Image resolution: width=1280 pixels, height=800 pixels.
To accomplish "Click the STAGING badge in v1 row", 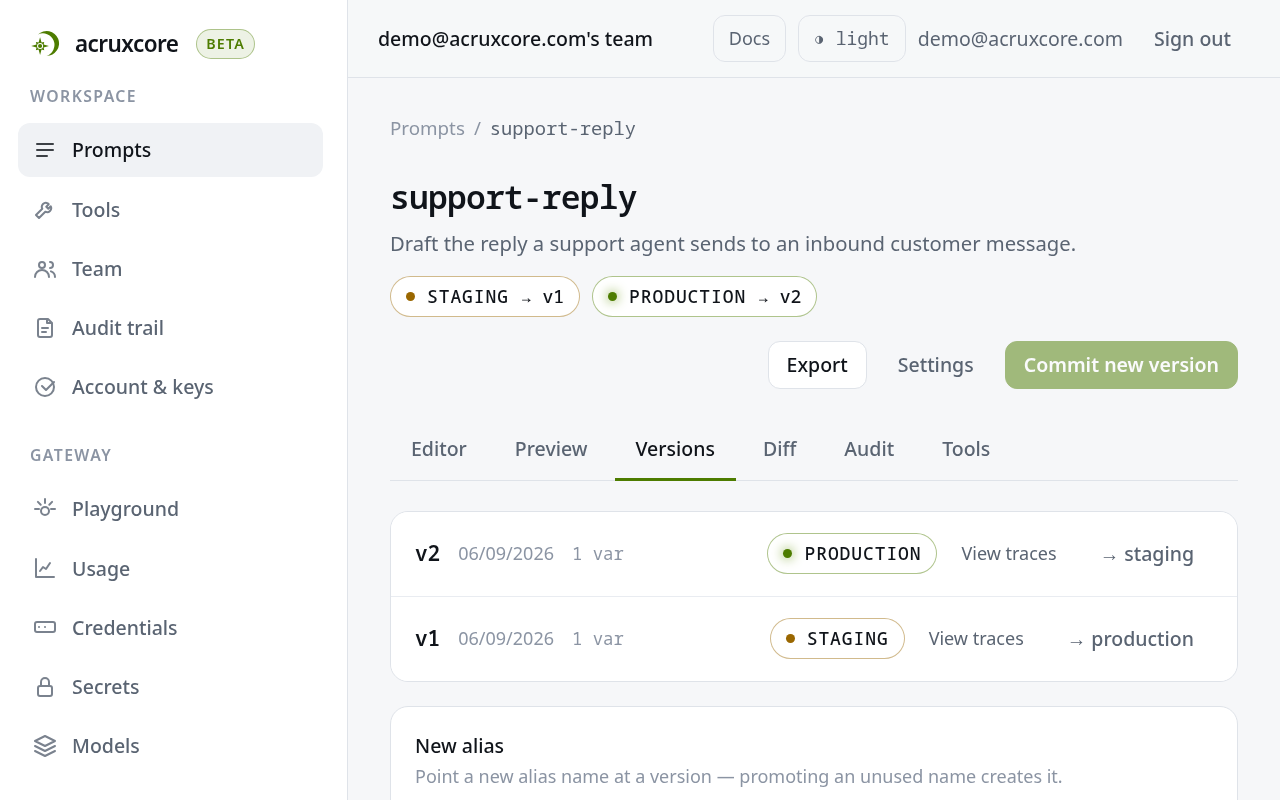I will tap(837, 639).
